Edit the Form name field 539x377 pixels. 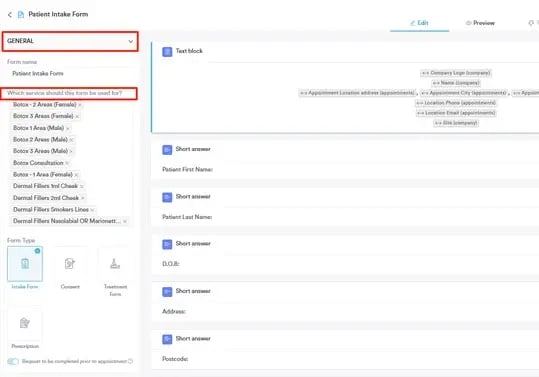pos(70,74)
